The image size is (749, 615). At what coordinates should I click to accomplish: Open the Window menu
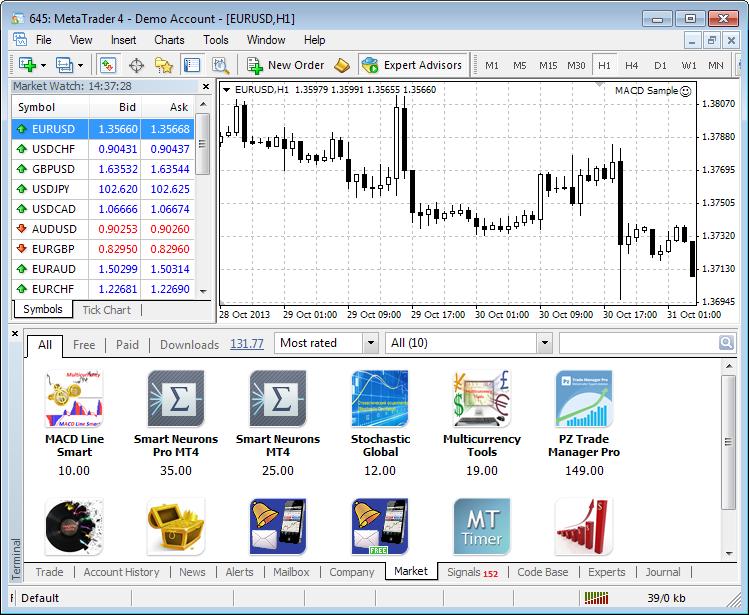click(x=266, y=40)
